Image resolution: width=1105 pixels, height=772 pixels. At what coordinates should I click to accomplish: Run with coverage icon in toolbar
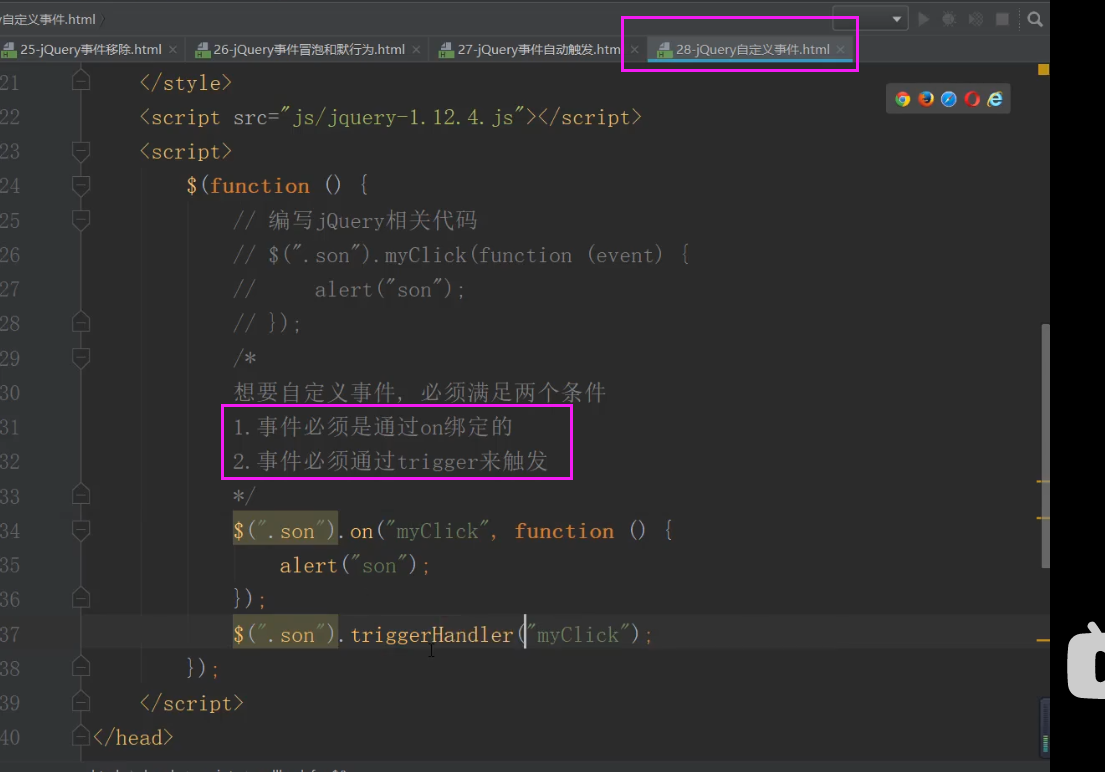pos(976,19)
